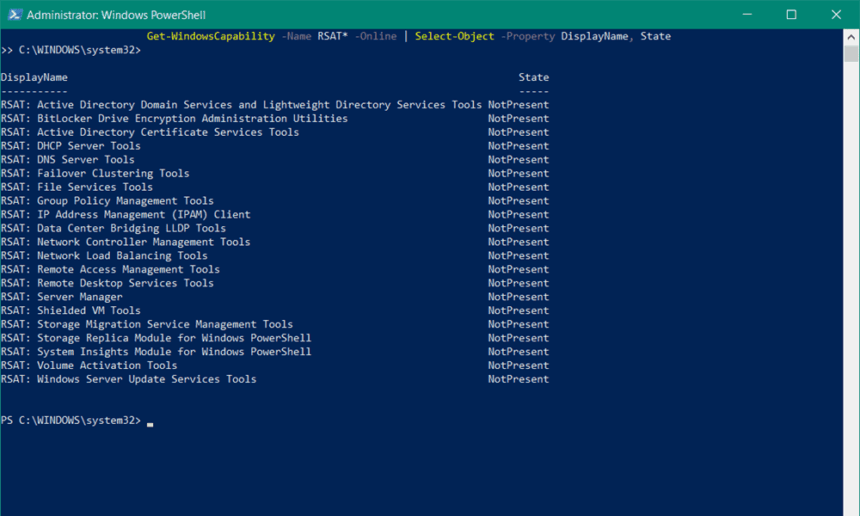
Task: Click the scrollbar up arrow
Action: (x=851, y=37)
